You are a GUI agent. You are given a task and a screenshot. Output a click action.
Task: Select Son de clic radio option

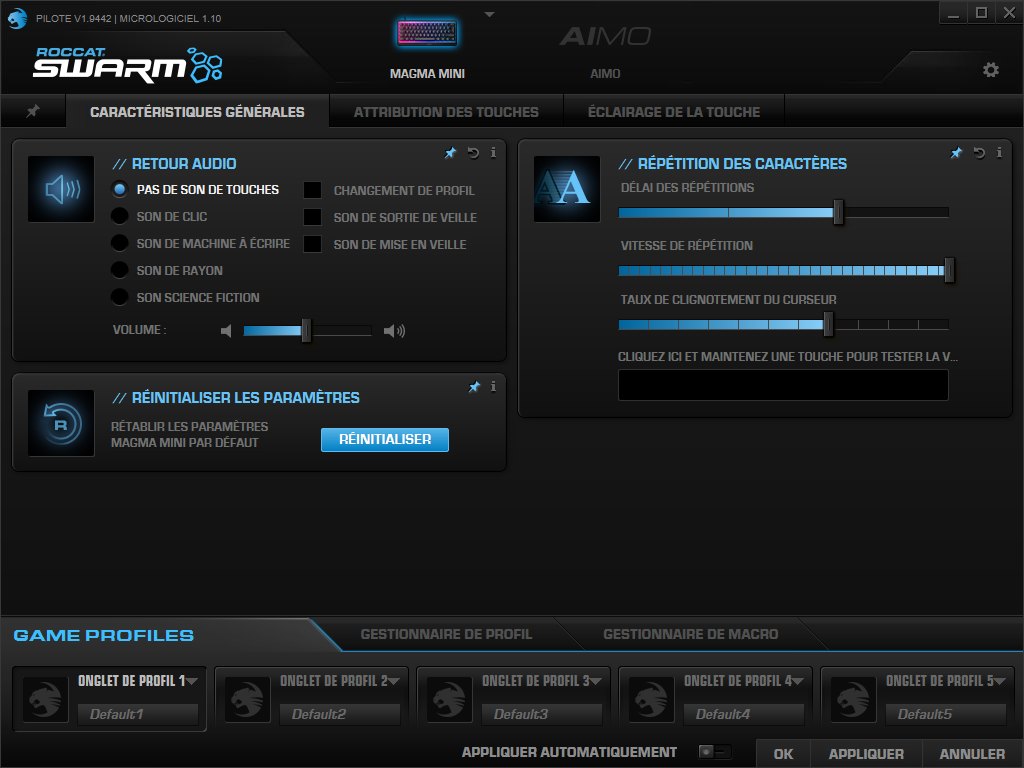click(x=120, y=216)
